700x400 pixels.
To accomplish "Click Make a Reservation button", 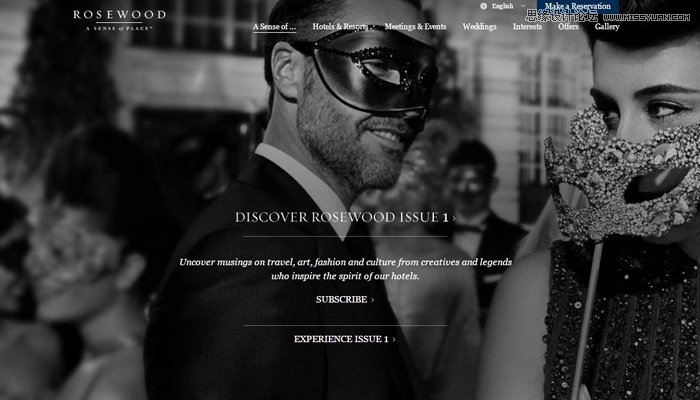I will [578, 6].
